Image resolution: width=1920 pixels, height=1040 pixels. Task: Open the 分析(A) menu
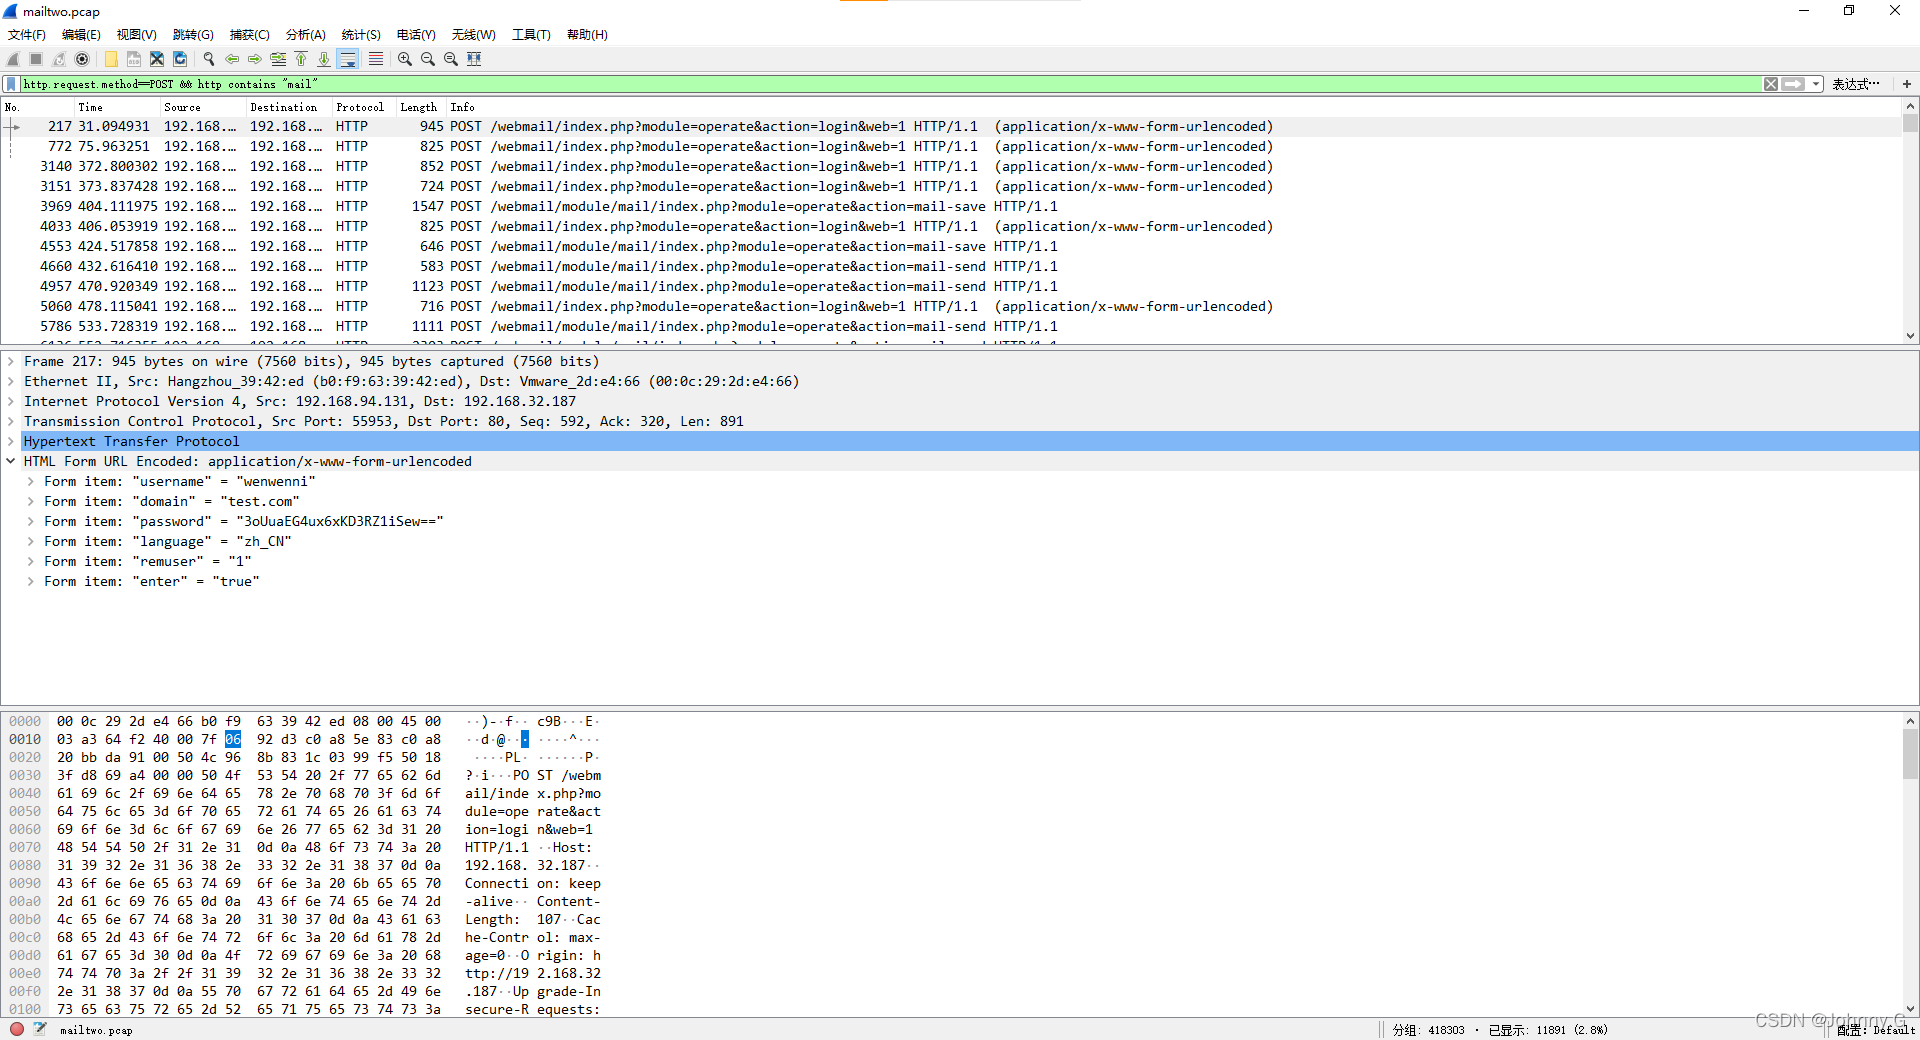click(305, 35)
